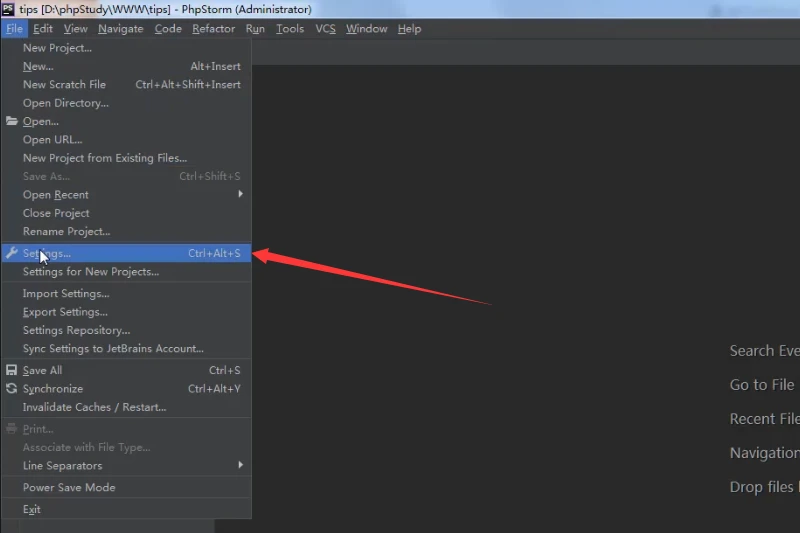Image resolution: width=800 pixels, height=533 pixels.
Task: Click the PhpStorm logo in title bar
Action: [x=8, y=9]
